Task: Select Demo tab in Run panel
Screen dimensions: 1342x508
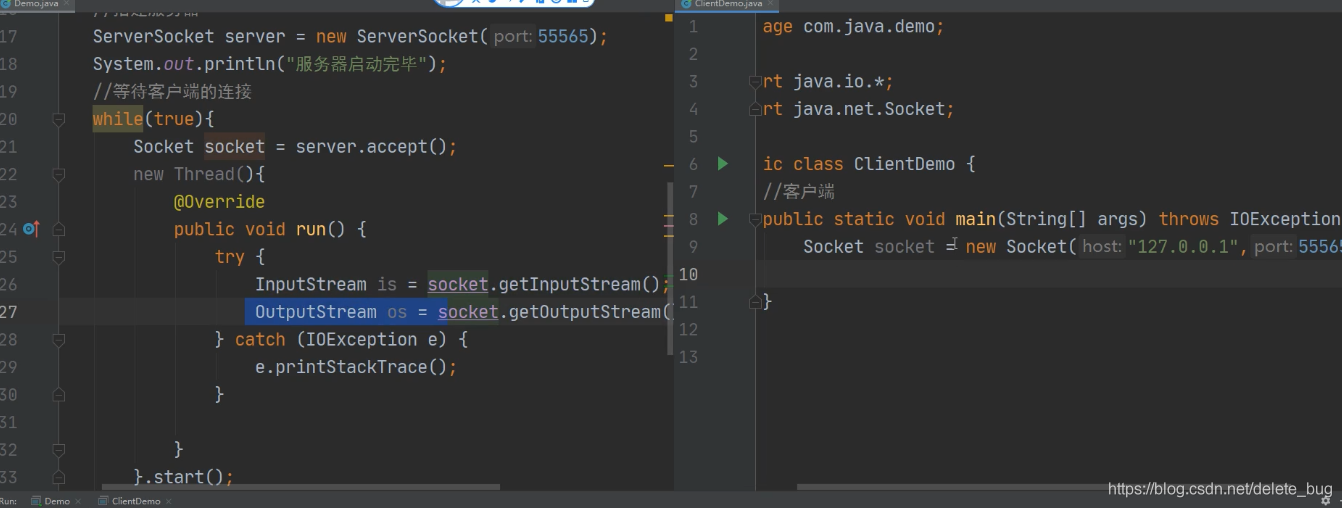Action: pos(57,501)
